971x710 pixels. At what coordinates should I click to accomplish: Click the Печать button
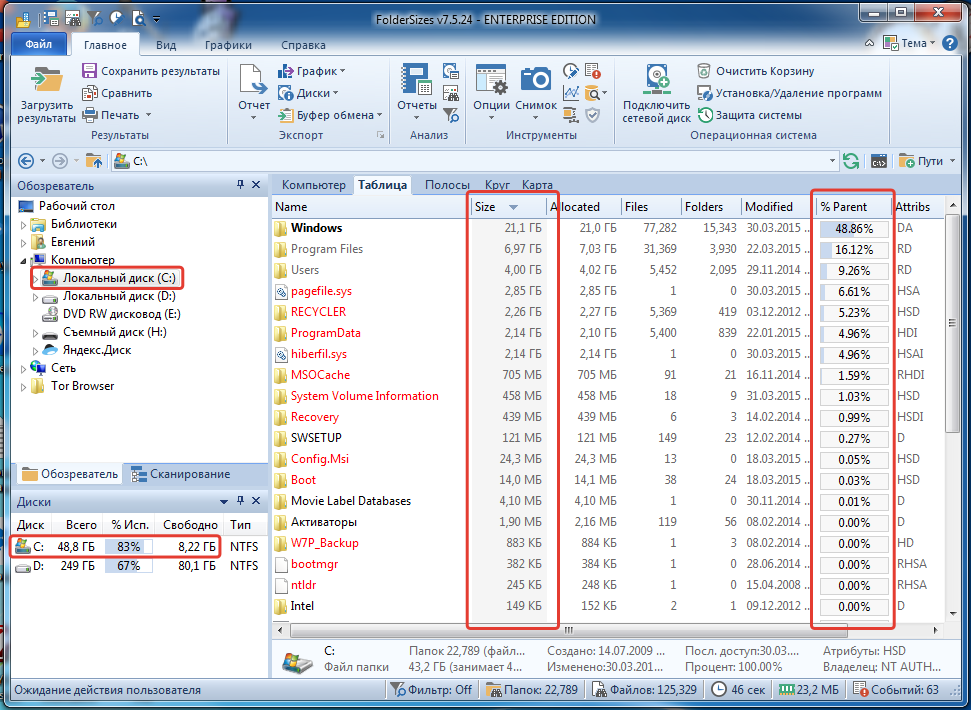117,115
